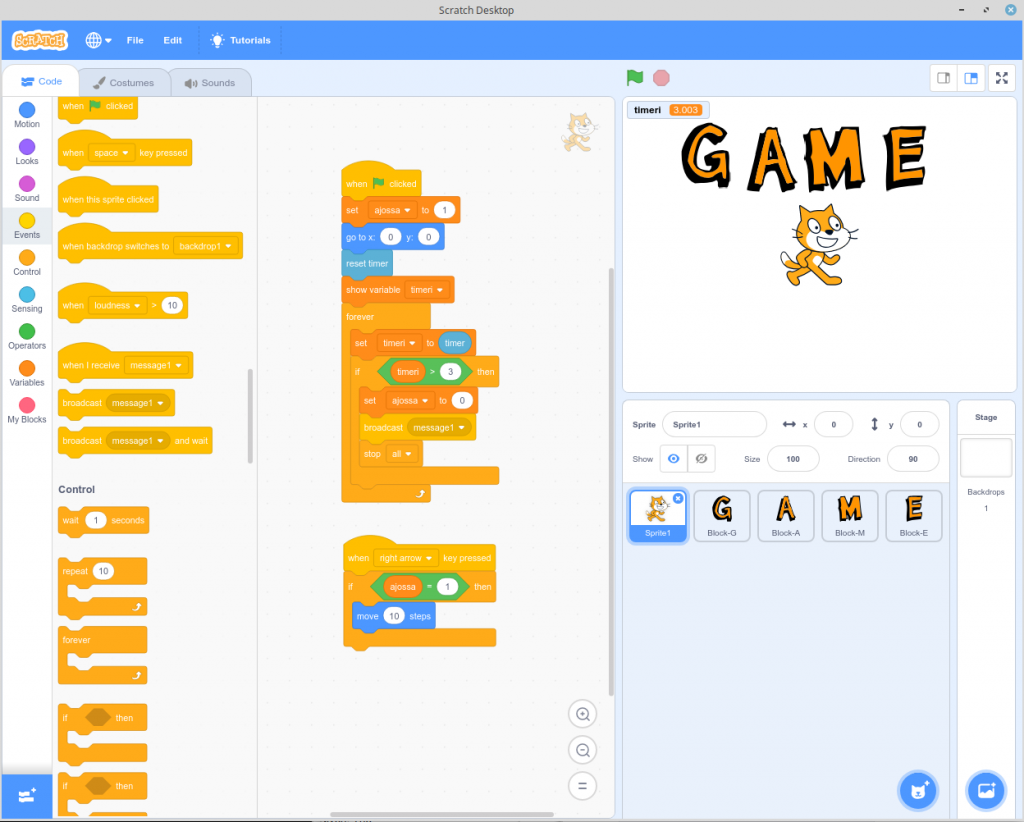Select the Block-M sprite thumbnail
Screen dimensions: 1024x822
(x=849, y=515)
